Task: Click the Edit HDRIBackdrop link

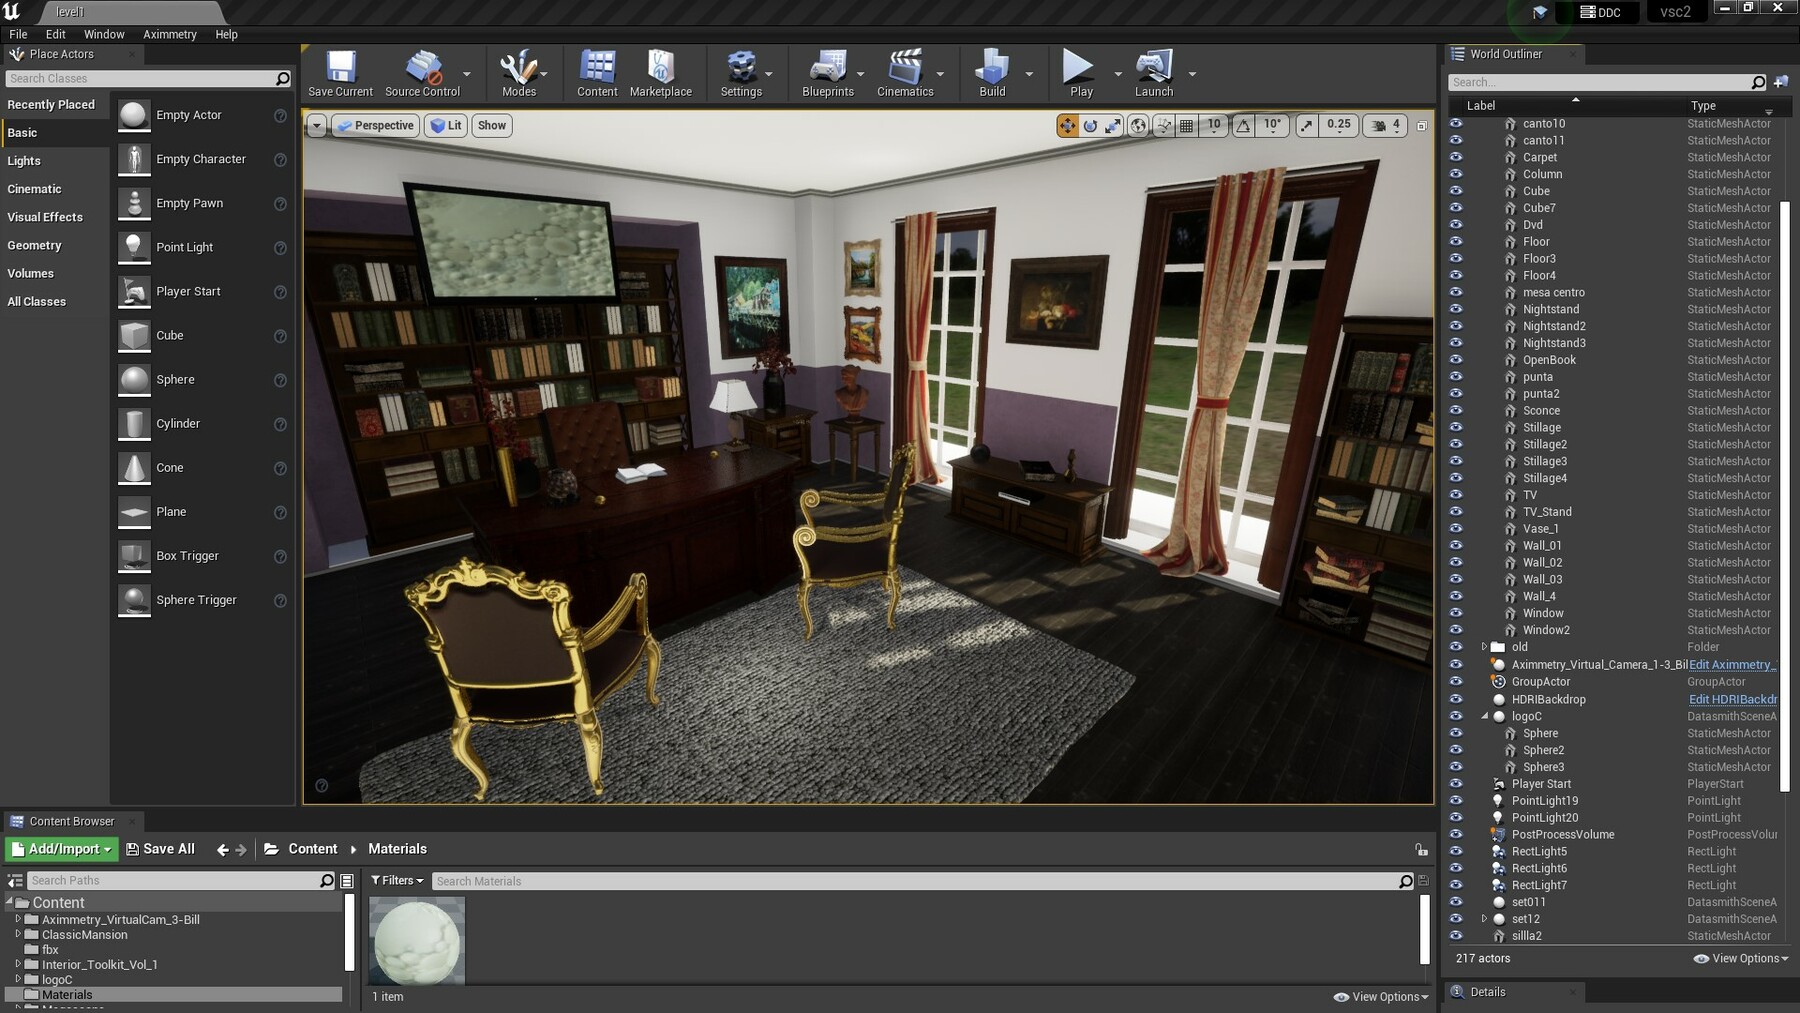Action: coord(1731,699)
